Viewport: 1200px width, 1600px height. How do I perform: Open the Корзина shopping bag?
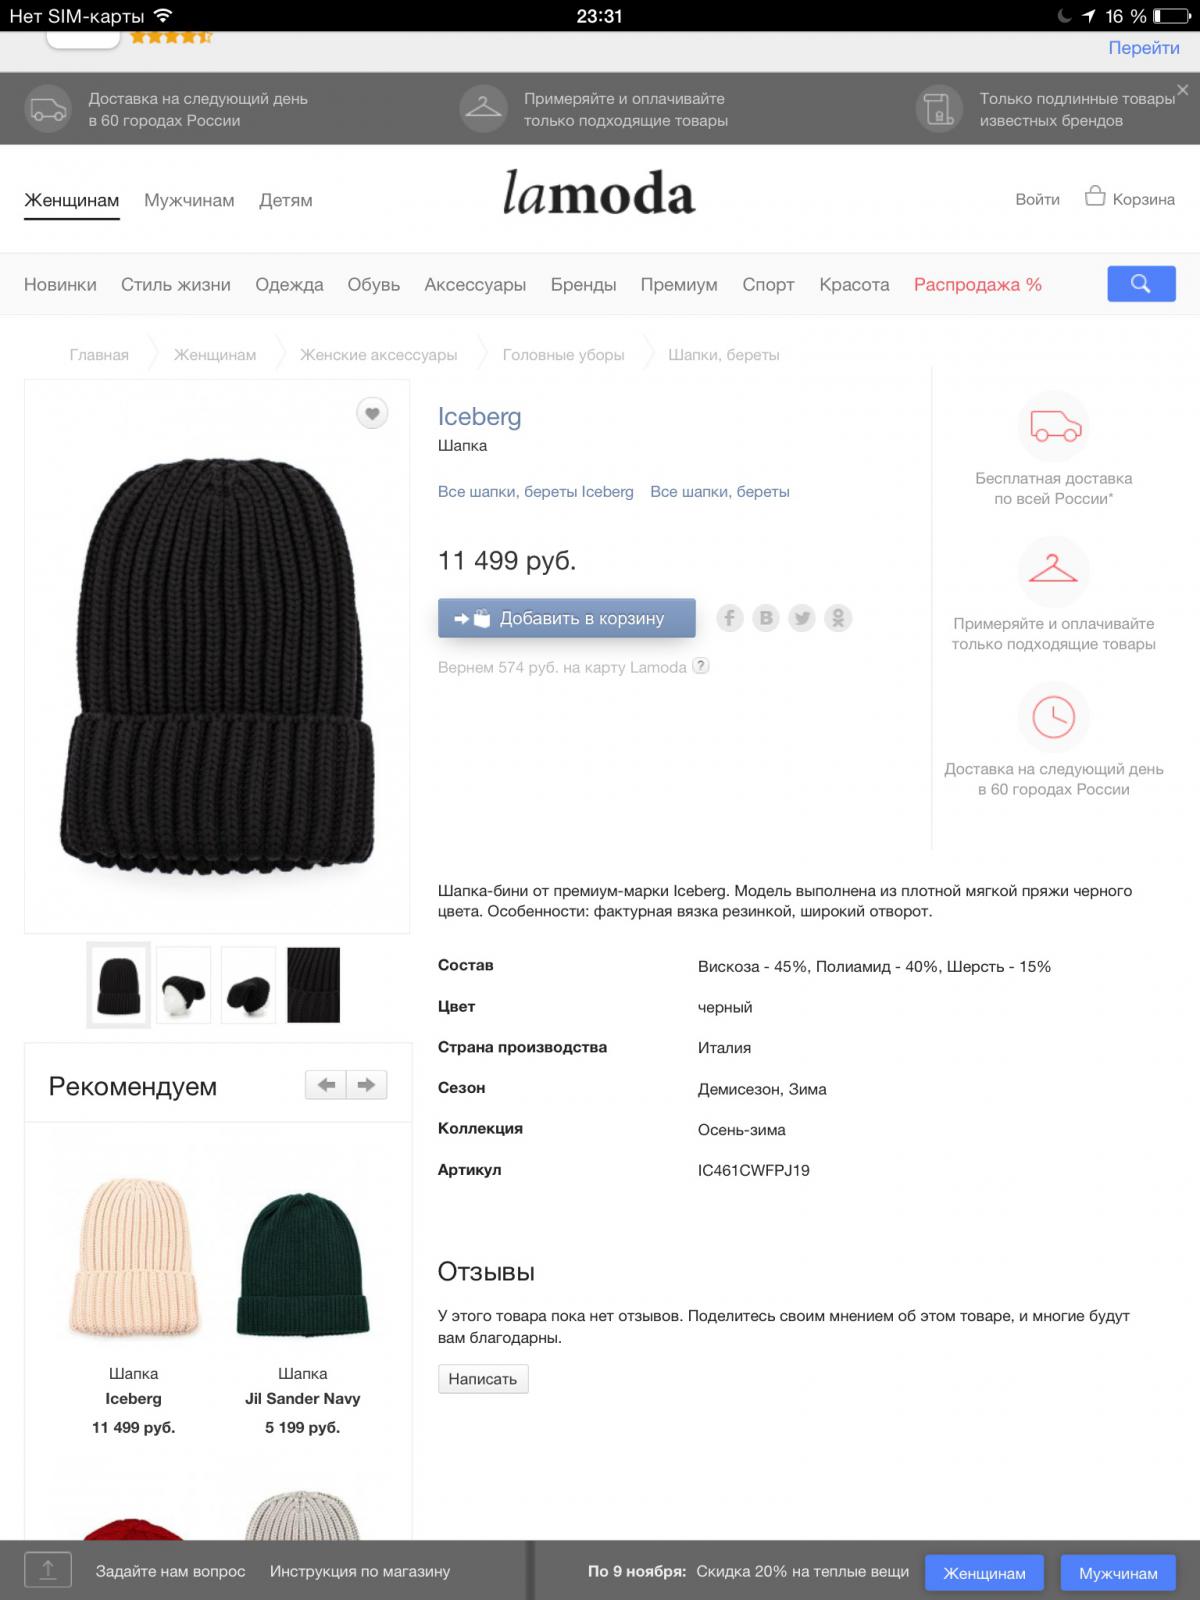coord(1130,198)
